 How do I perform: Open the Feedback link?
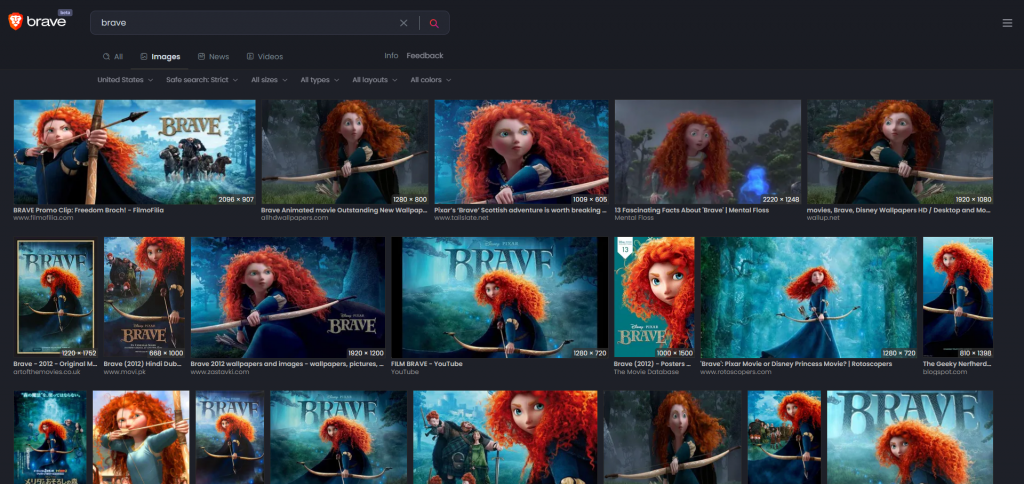(424, 56)
